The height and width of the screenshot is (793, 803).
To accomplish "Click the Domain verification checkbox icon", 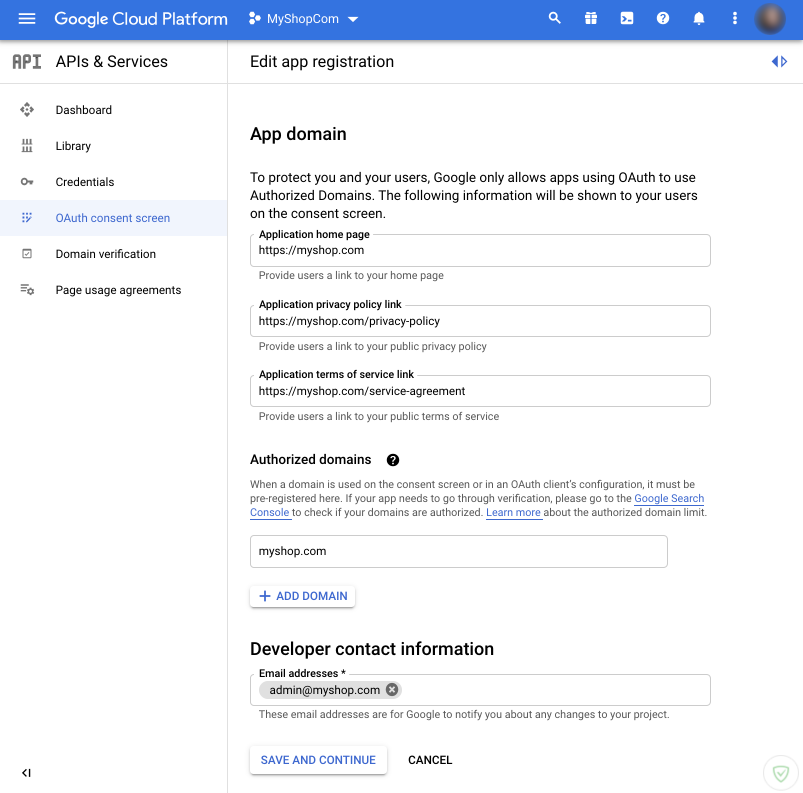I will pos(27,254).
